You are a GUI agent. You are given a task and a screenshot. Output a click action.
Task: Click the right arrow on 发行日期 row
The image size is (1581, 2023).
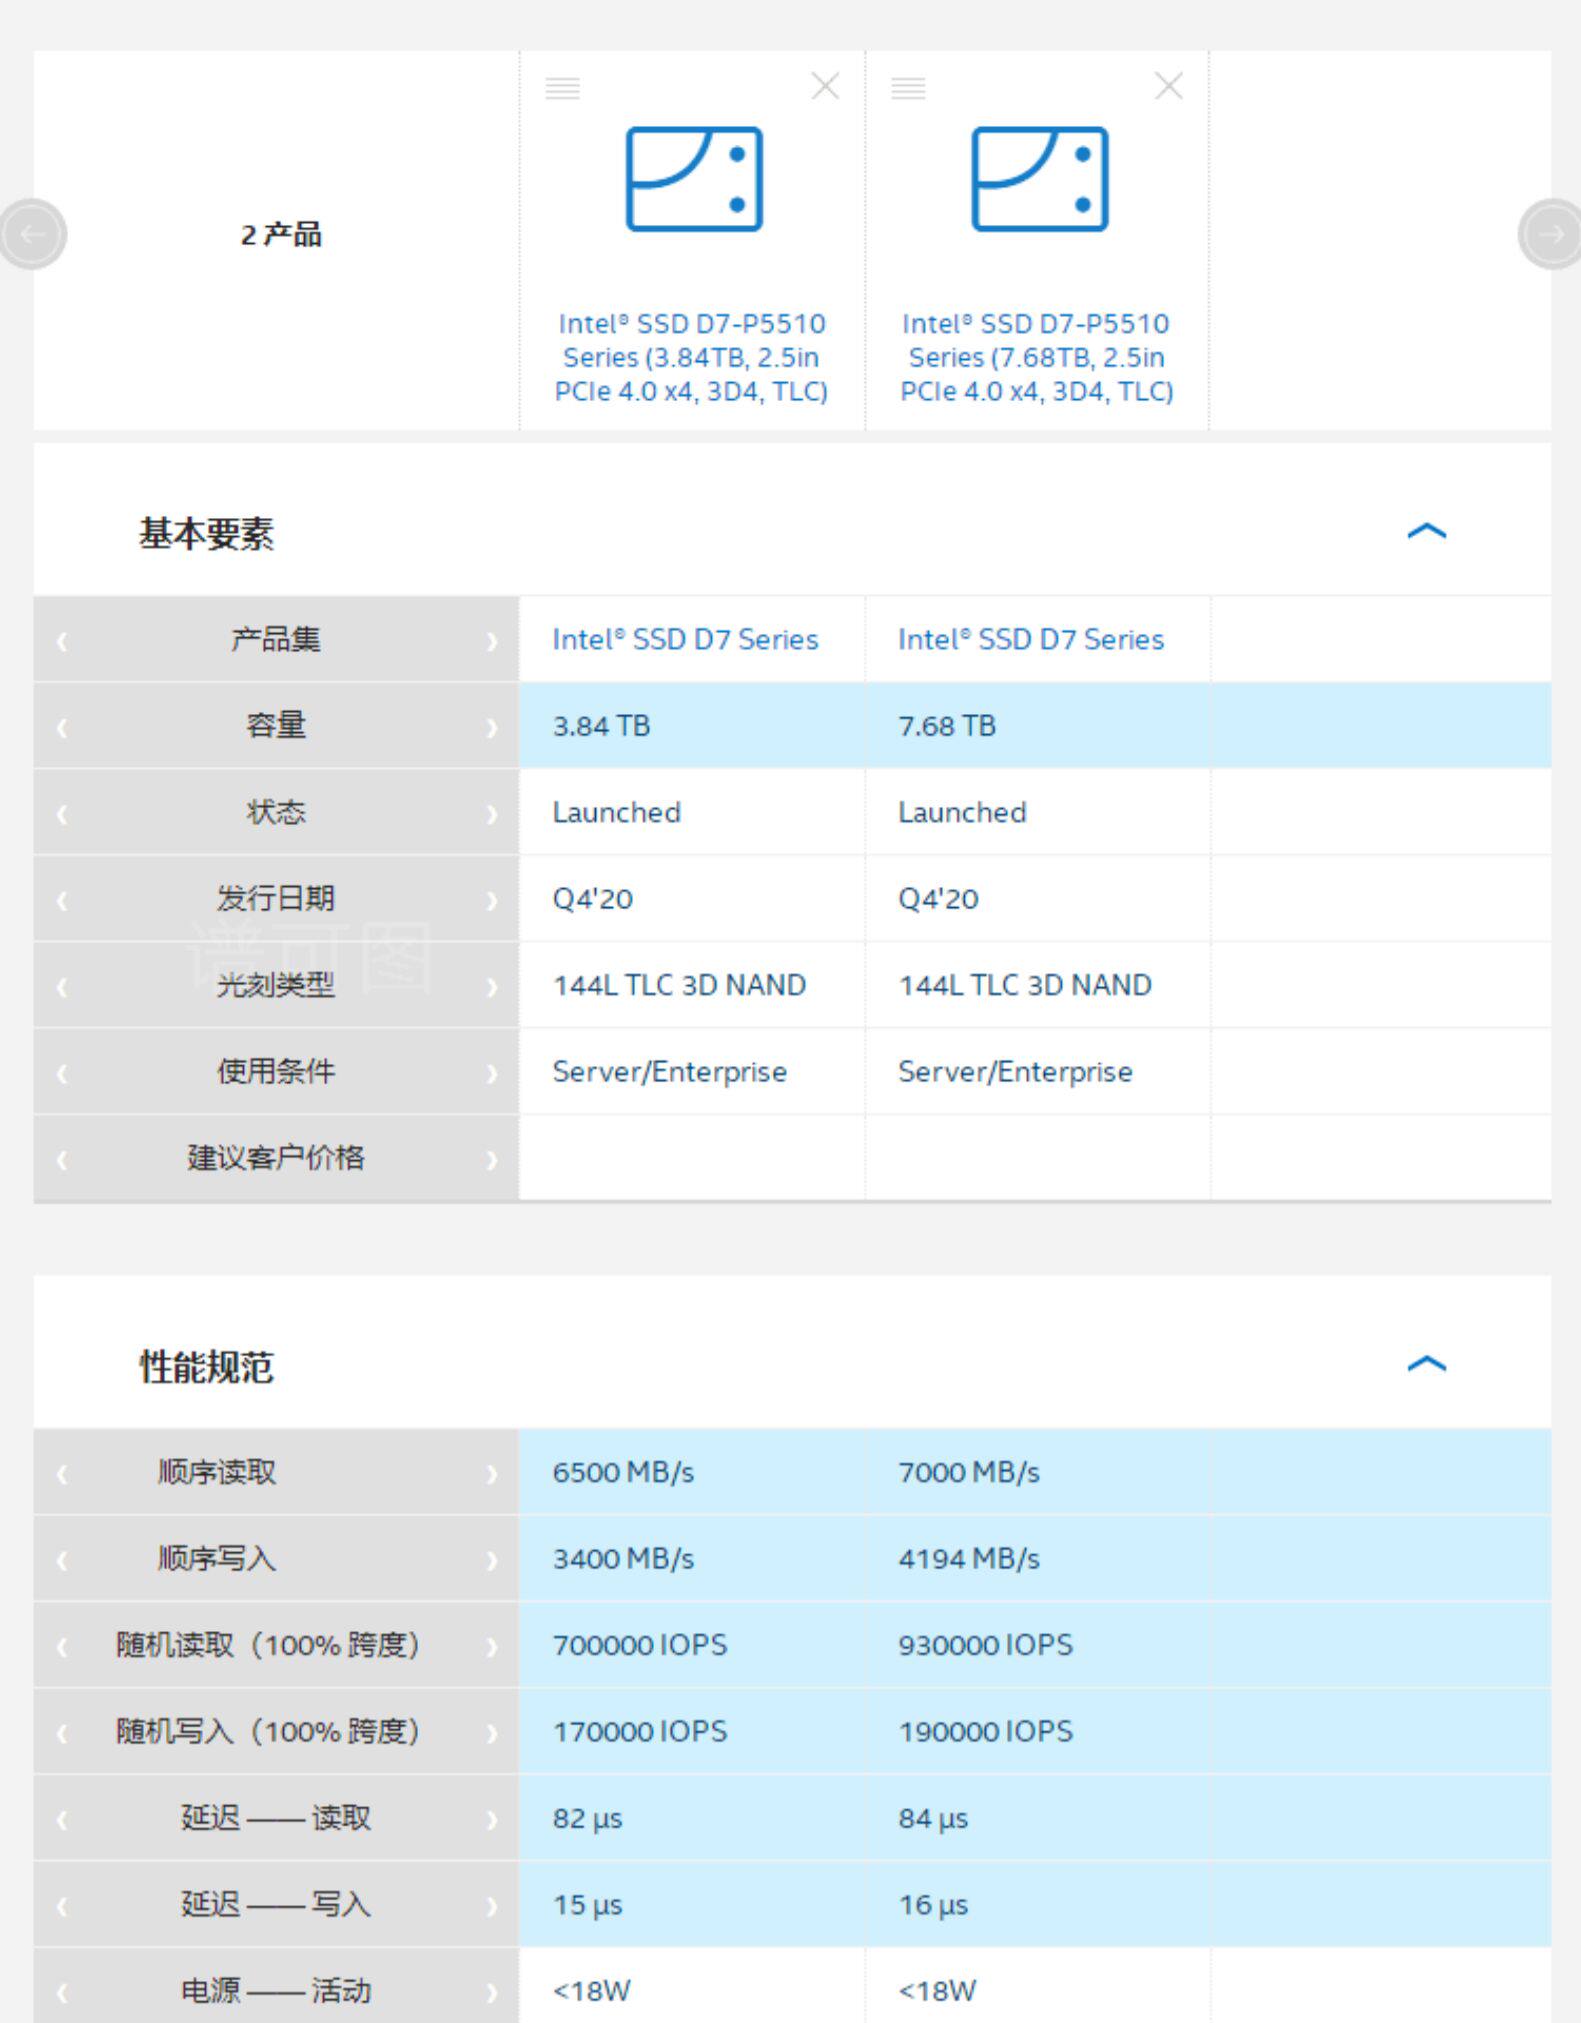[x=492, y=900]
